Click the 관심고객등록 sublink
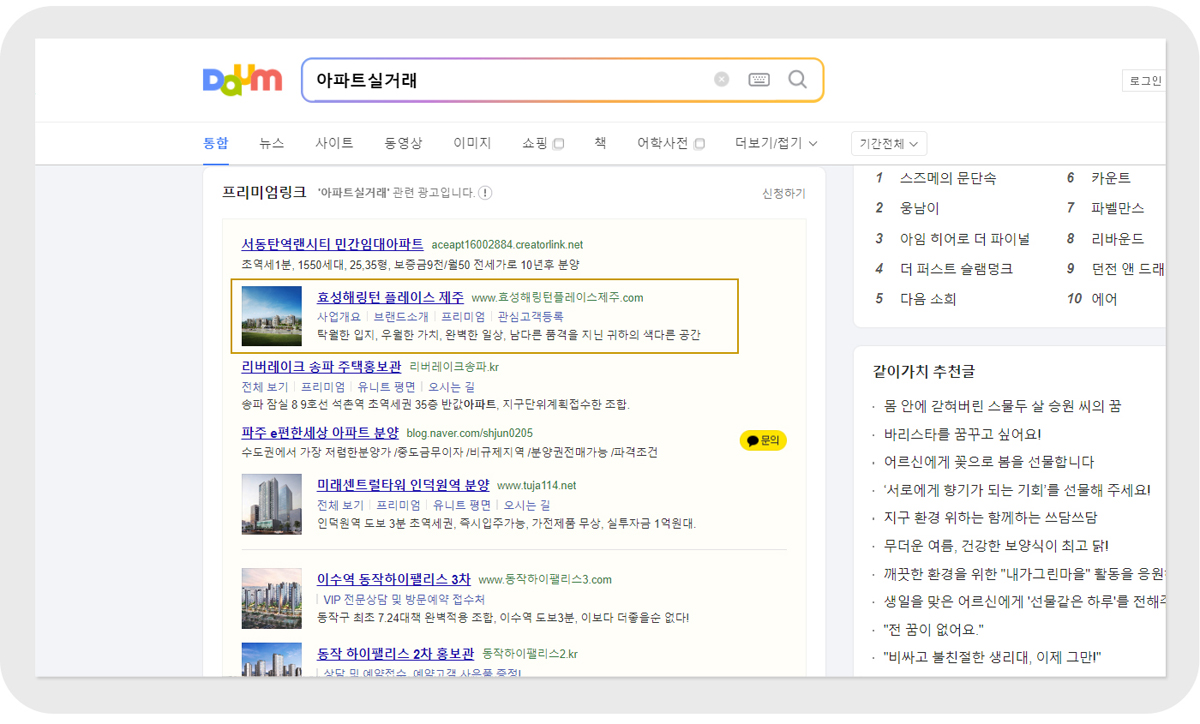 coord(530,316)
